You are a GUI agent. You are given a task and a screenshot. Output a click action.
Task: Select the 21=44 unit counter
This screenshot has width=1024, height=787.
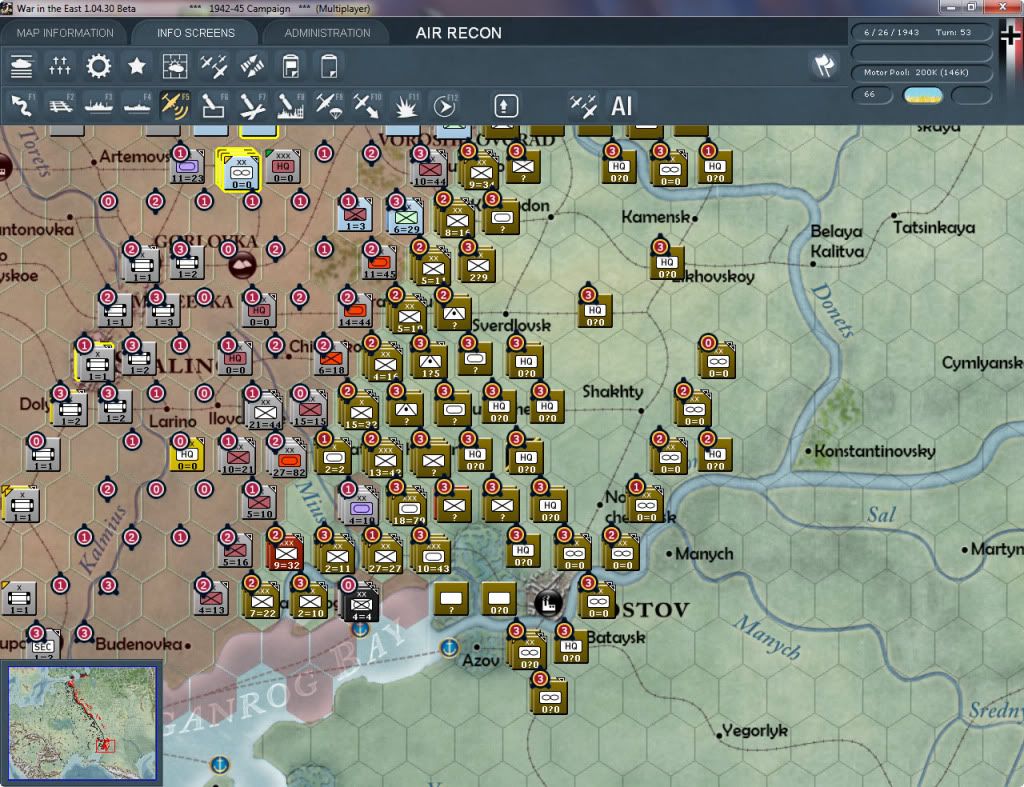pos(264,412)
